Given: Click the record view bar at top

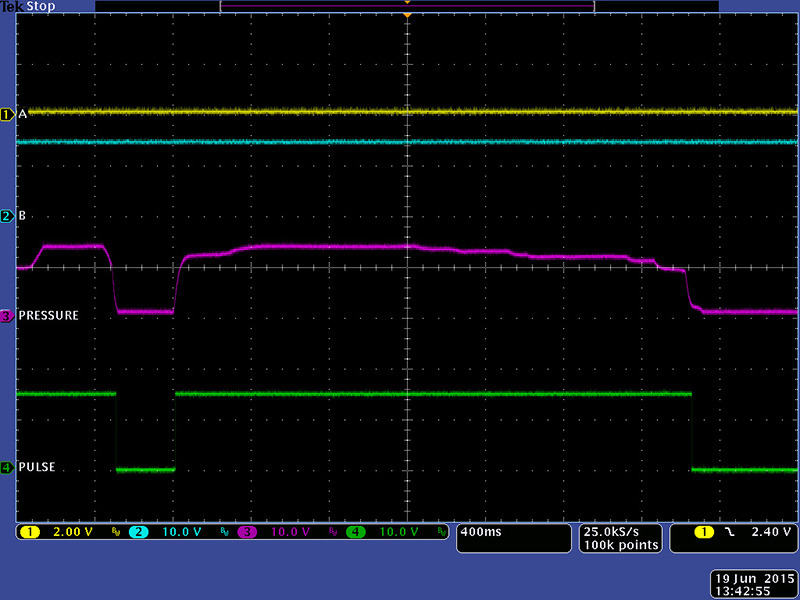Looking at the screenshot, I should click(x=407, y=6).
